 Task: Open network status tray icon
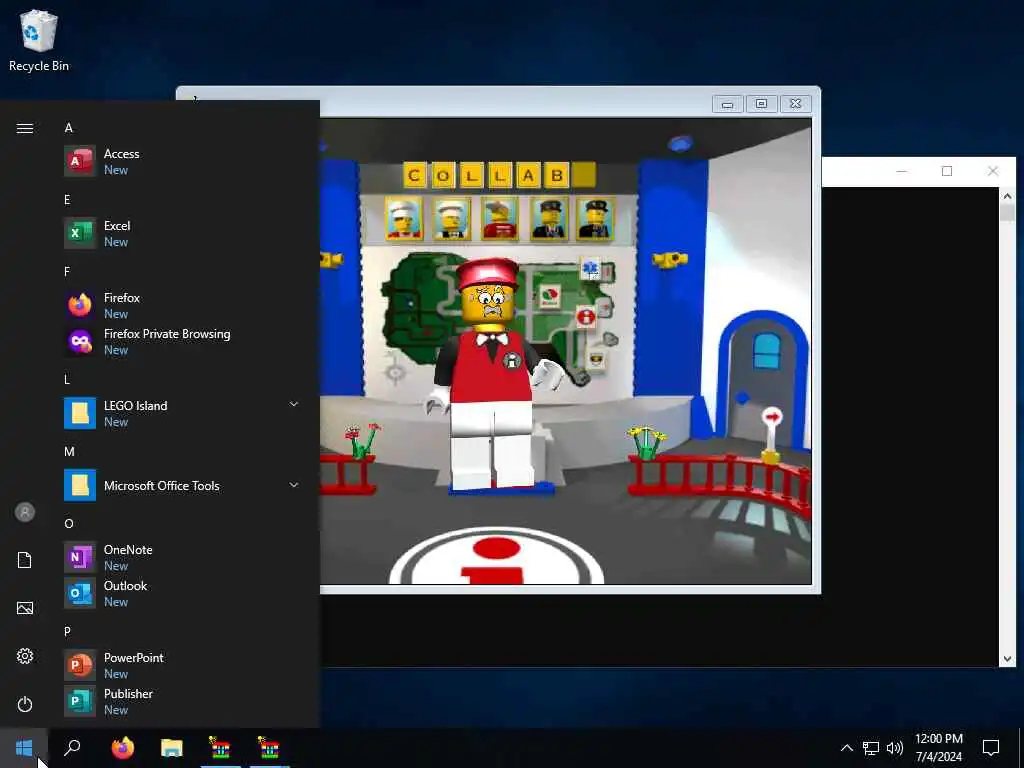(x=871, y=748)
